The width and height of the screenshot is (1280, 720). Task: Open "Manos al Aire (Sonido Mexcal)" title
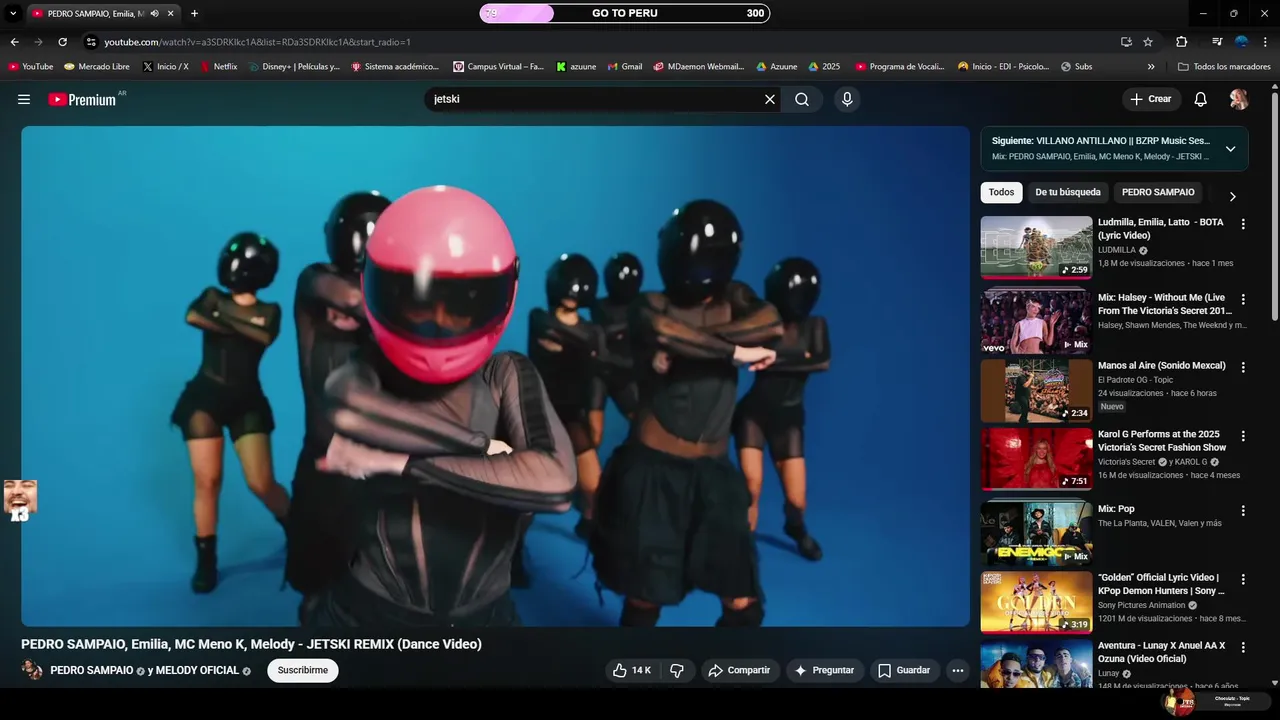1161,366
